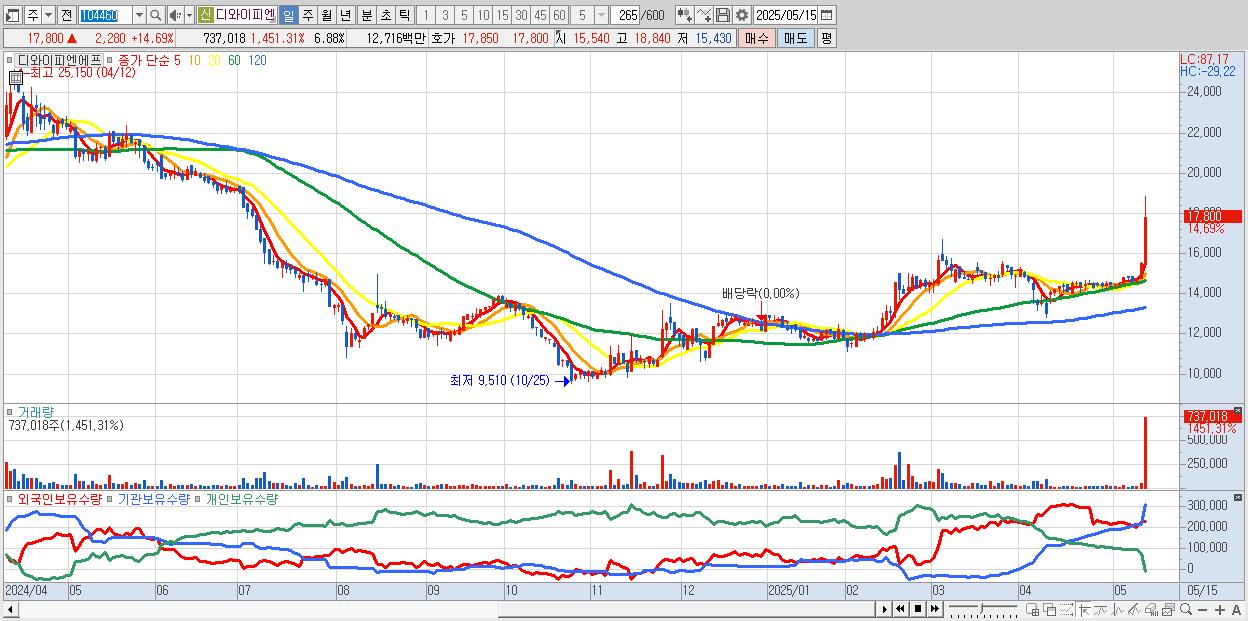Screen dimensions: 1248x621
Task: Select the 1 interval tab
Action: pyautogui.click(x=425, y=15)
